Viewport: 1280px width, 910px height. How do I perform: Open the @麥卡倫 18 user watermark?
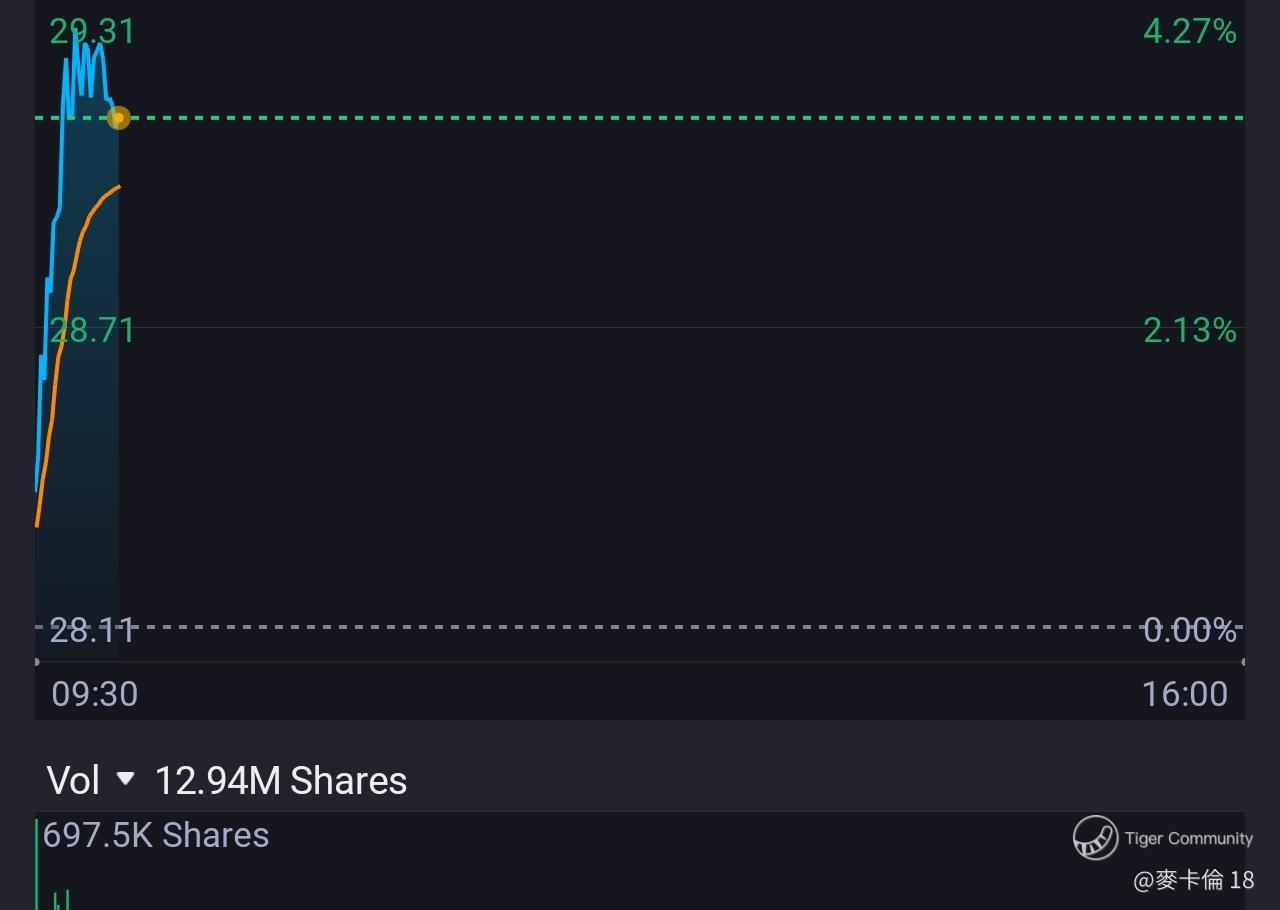tap(1194, 880)
